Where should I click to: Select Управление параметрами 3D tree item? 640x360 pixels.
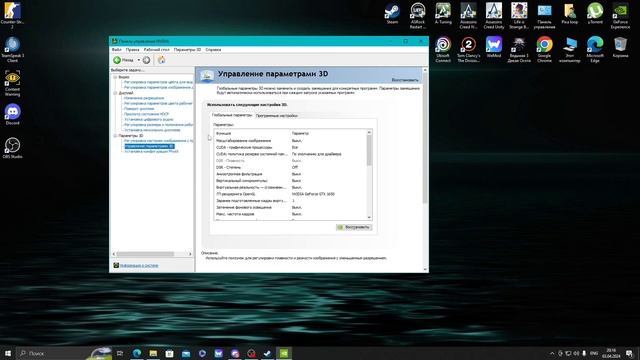(149, 146)
